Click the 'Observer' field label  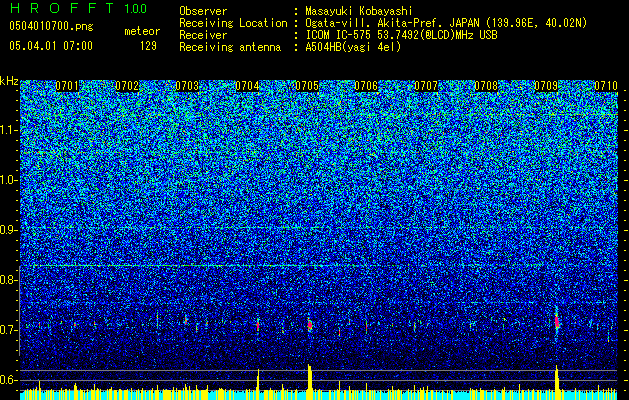pos(203,11)
